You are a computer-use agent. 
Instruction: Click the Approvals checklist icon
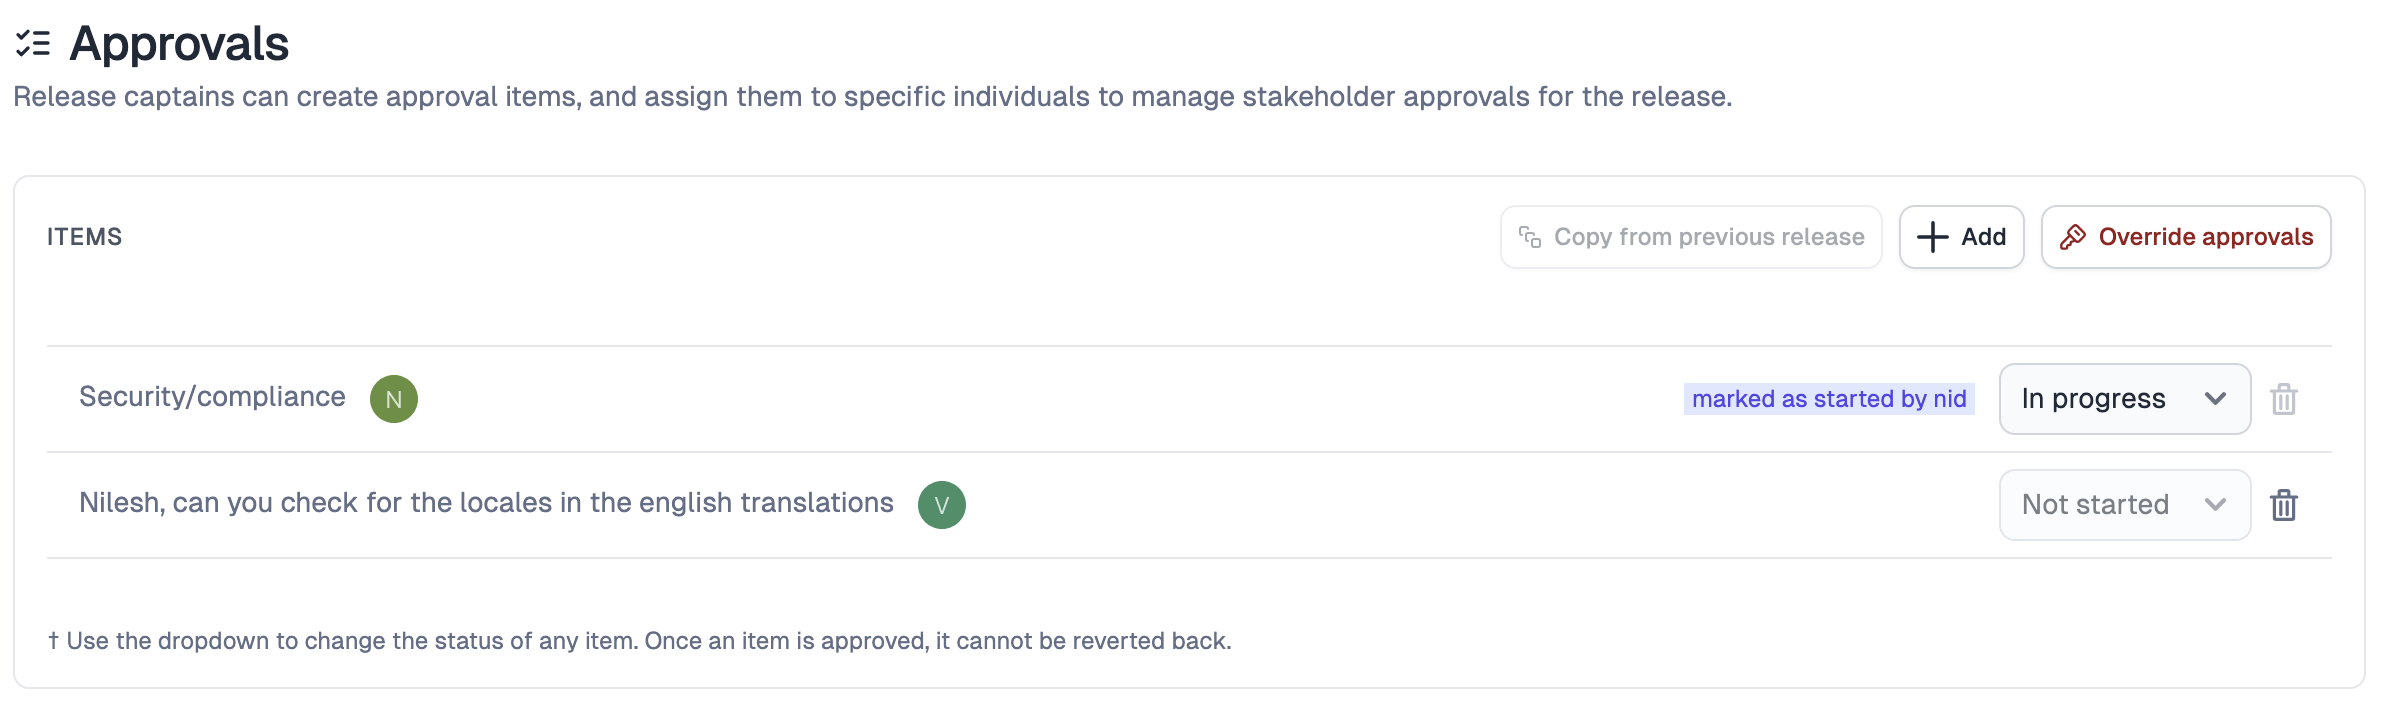click(x=33, y=44)
